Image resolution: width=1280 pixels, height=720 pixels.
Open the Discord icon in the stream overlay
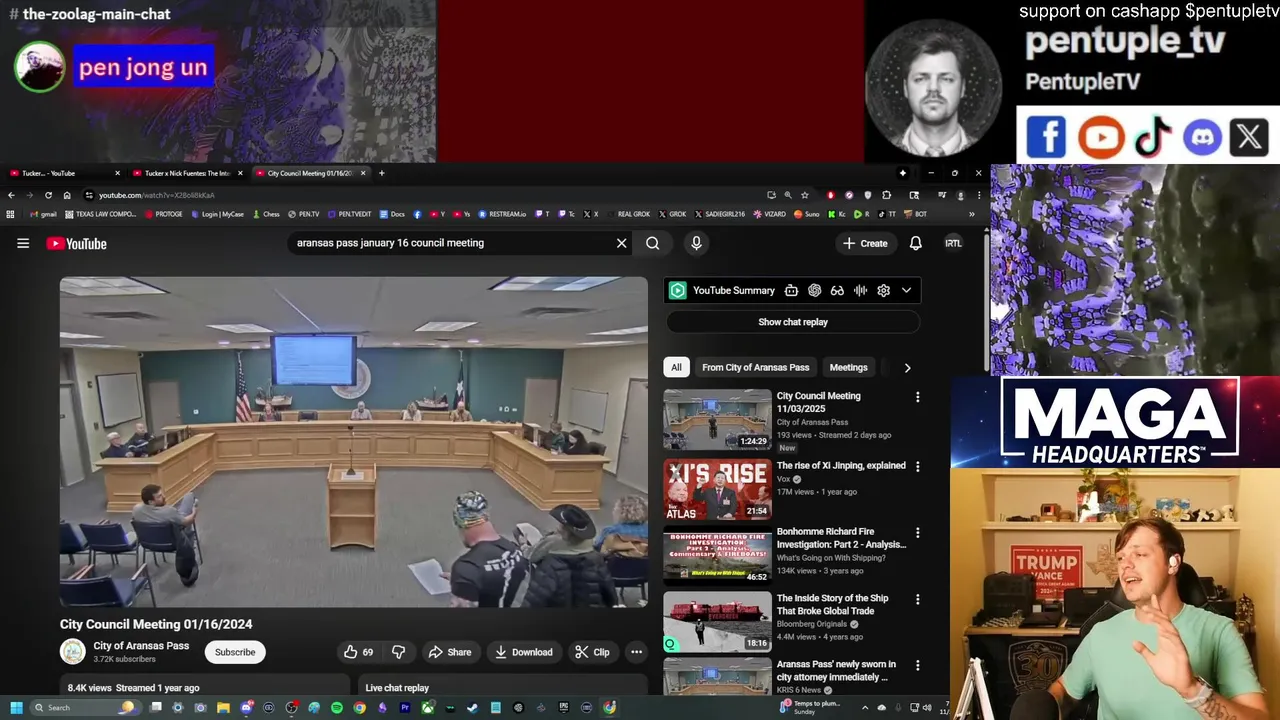tap(1202, 137)
